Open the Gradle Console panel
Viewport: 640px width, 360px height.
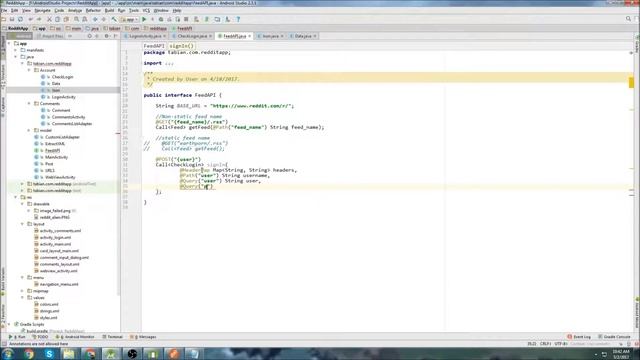(614, 337)
